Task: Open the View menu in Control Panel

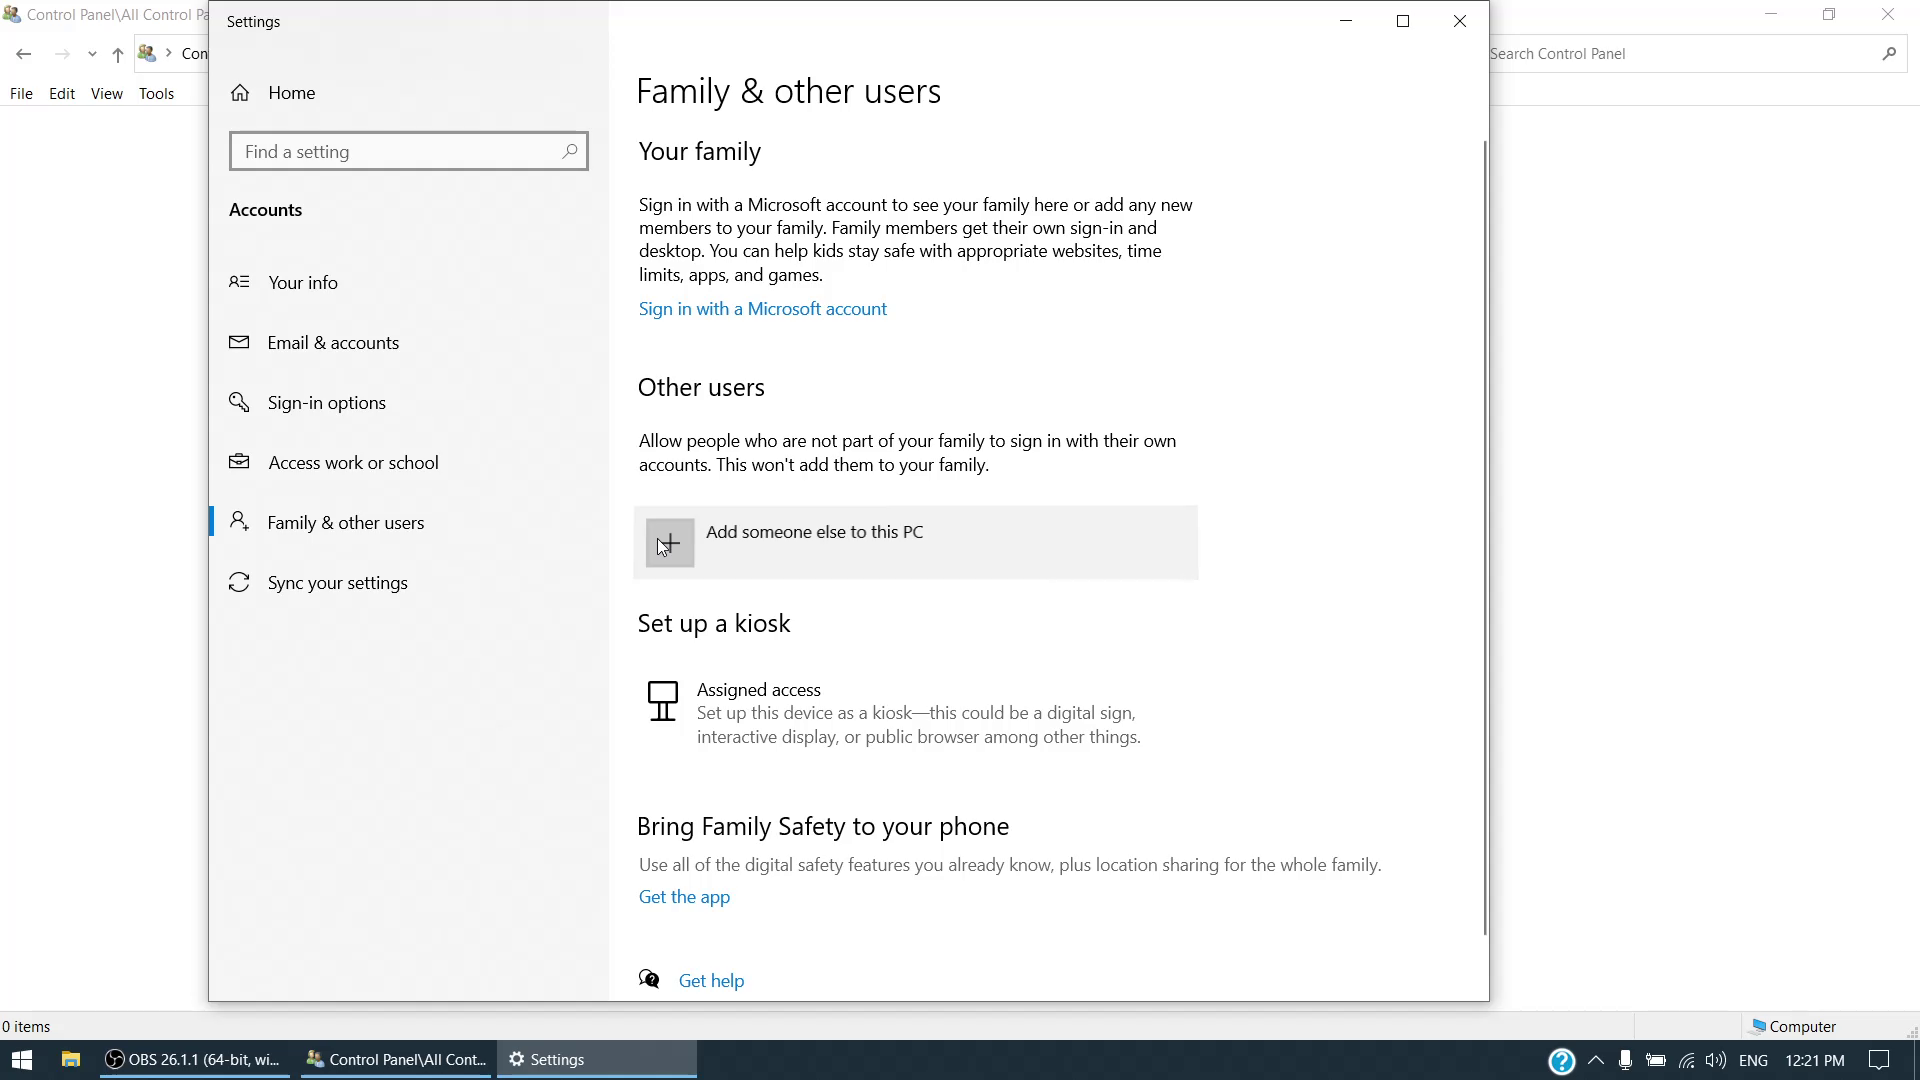Action: tap(106, 93)
